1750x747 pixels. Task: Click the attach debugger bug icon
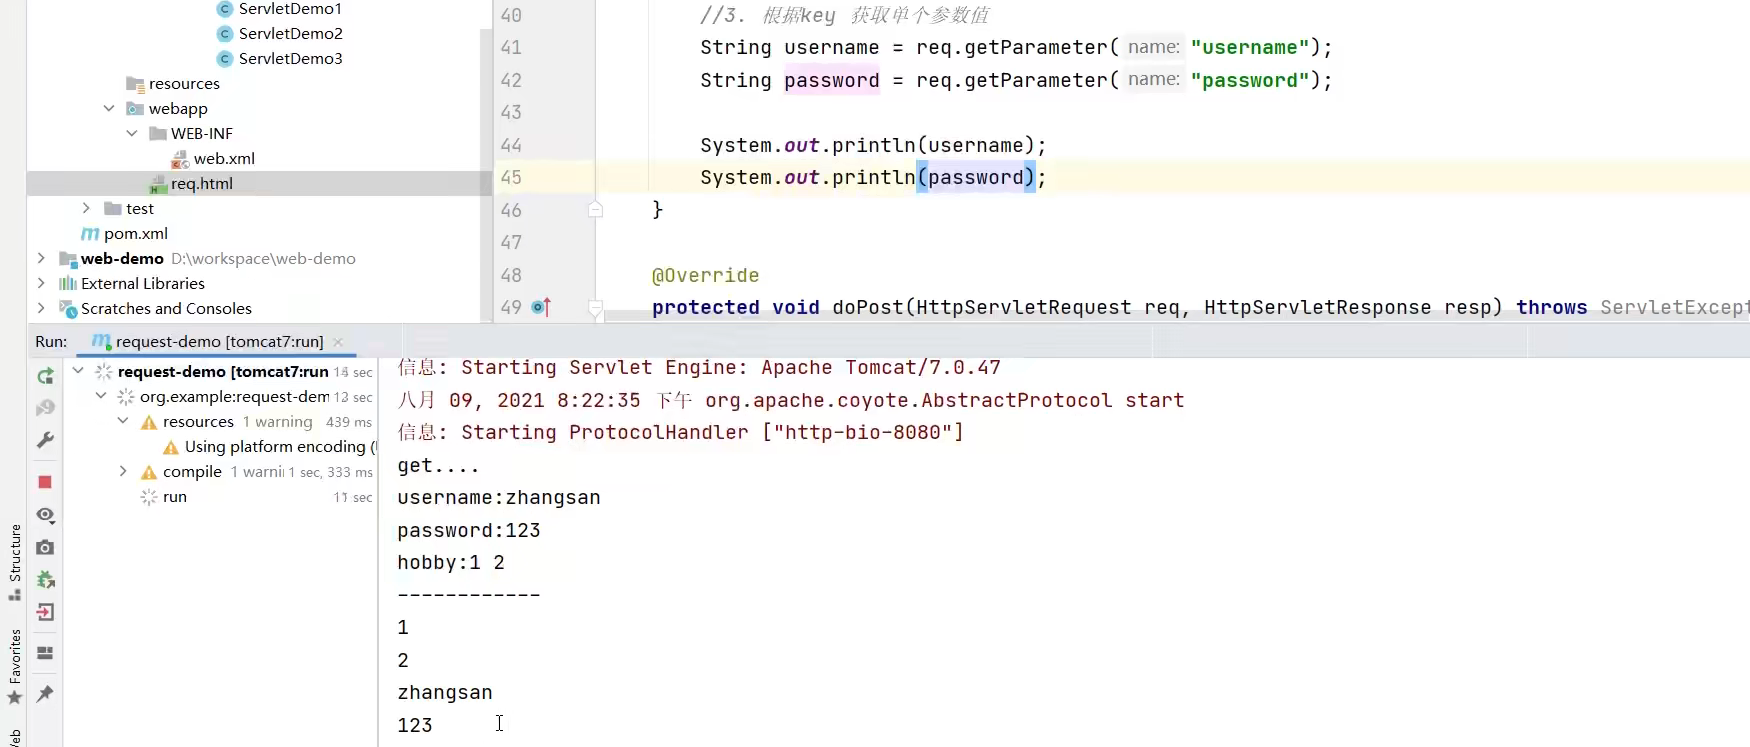tap(45, 580)
